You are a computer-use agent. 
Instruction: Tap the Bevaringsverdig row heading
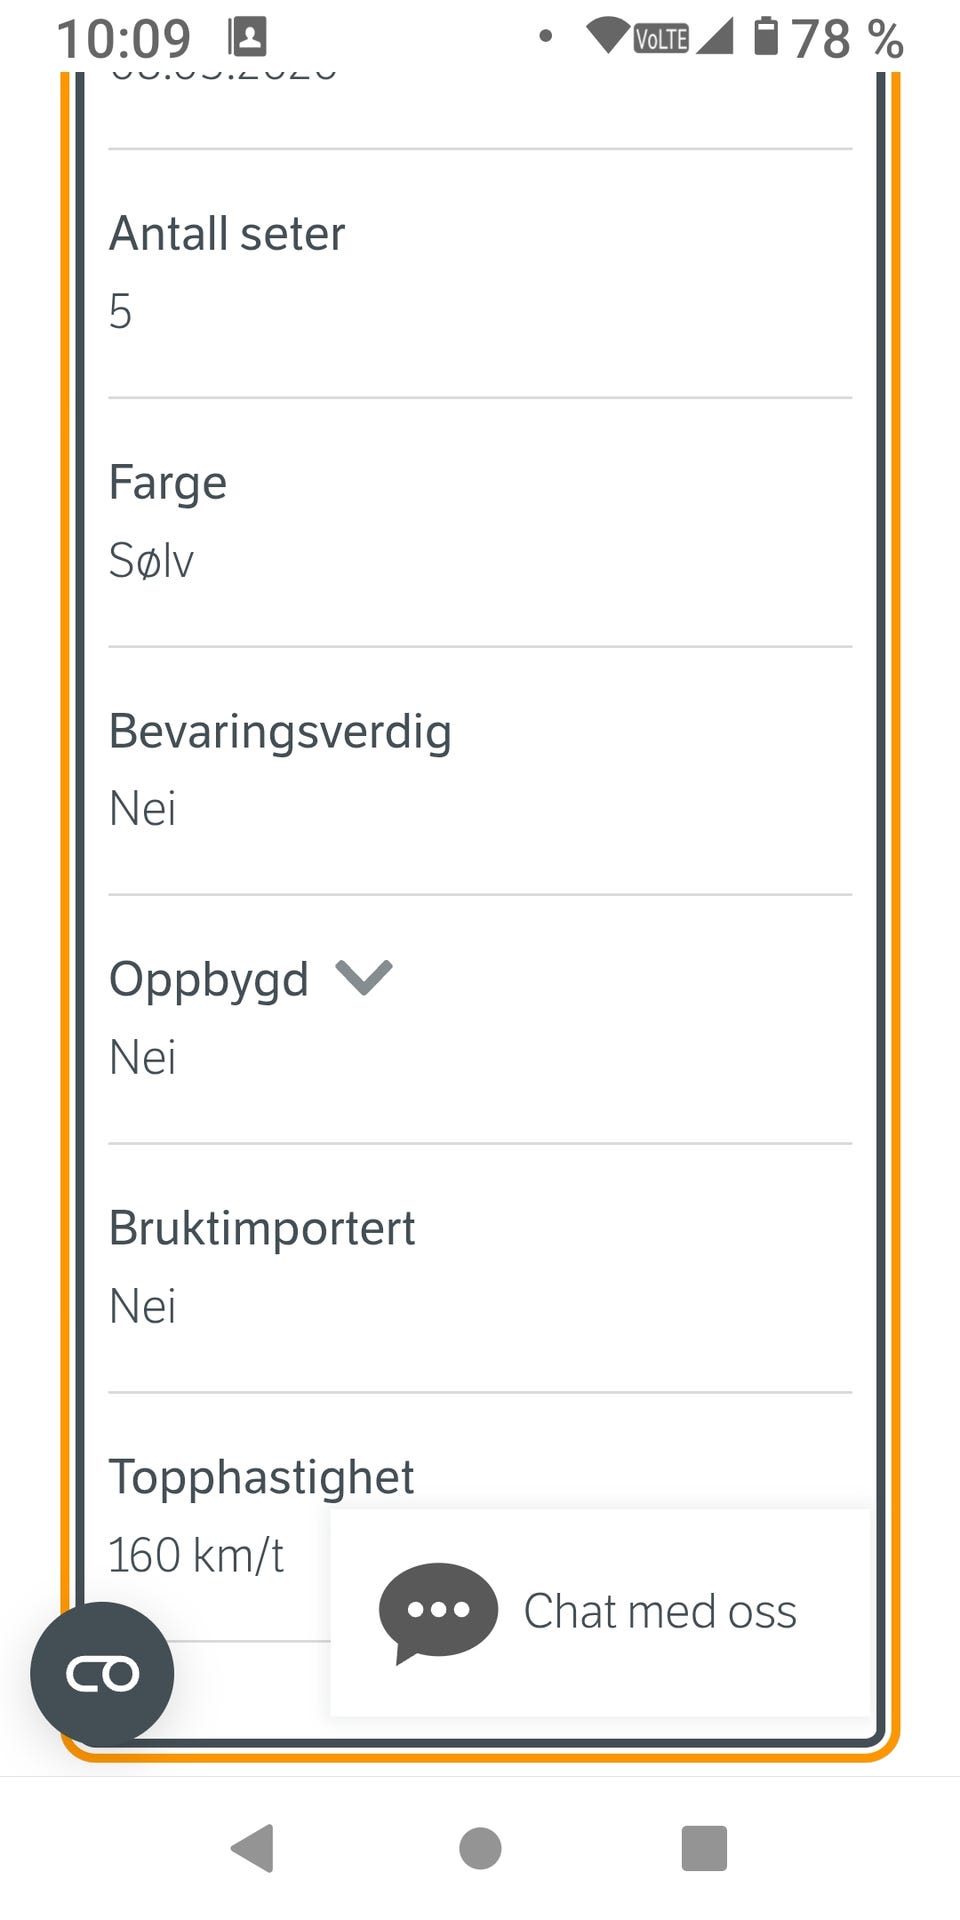pos(280,731)
